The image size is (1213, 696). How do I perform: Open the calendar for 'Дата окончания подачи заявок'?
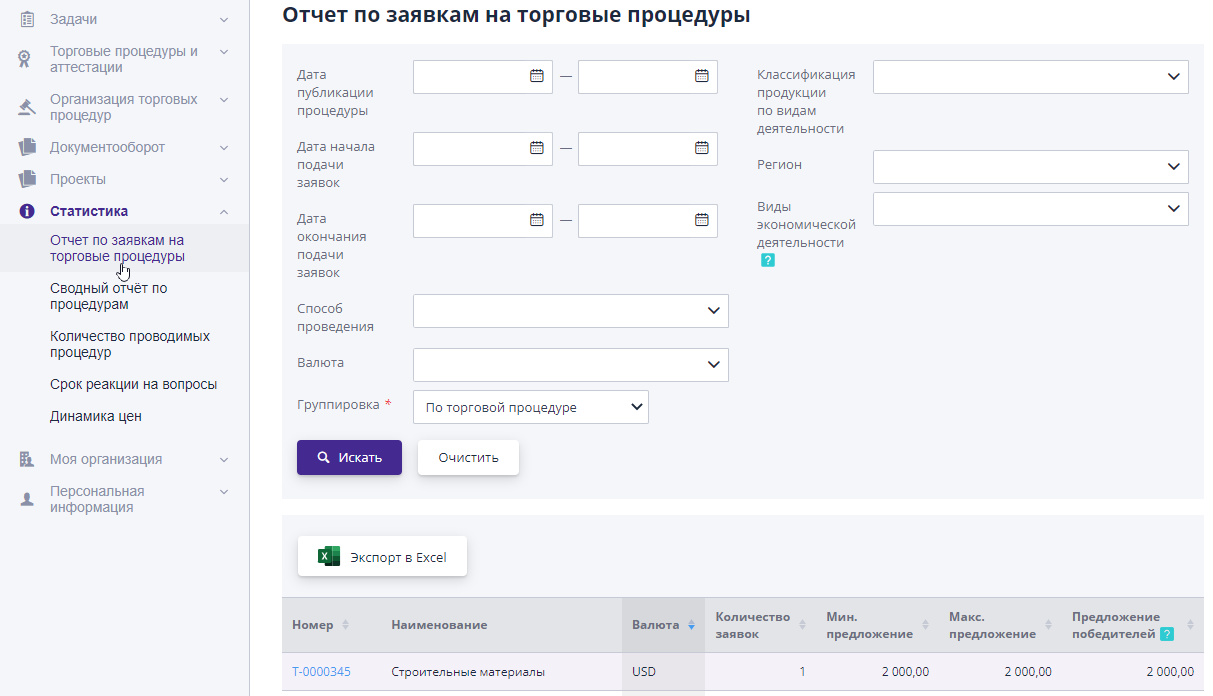[x=538, y=220]
